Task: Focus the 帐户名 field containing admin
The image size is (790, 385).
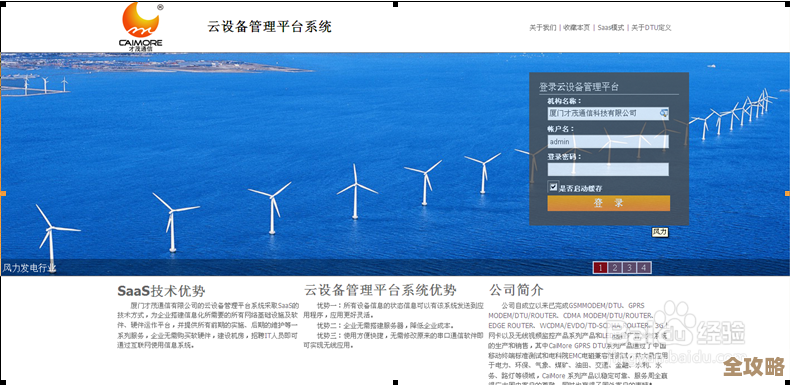Action: [x=608, y=142]
